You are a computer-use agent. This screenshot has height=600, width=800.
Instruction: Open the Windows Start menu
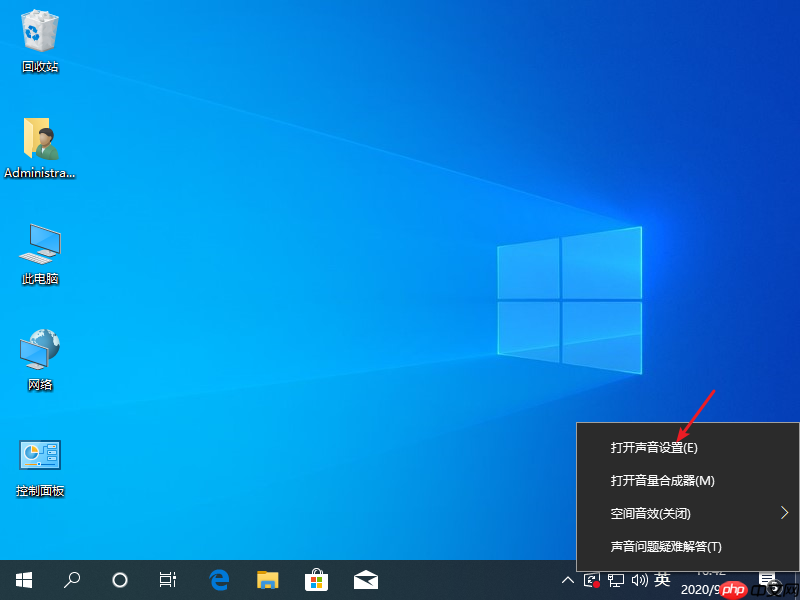pyautogui.click(x=24, y=580)
